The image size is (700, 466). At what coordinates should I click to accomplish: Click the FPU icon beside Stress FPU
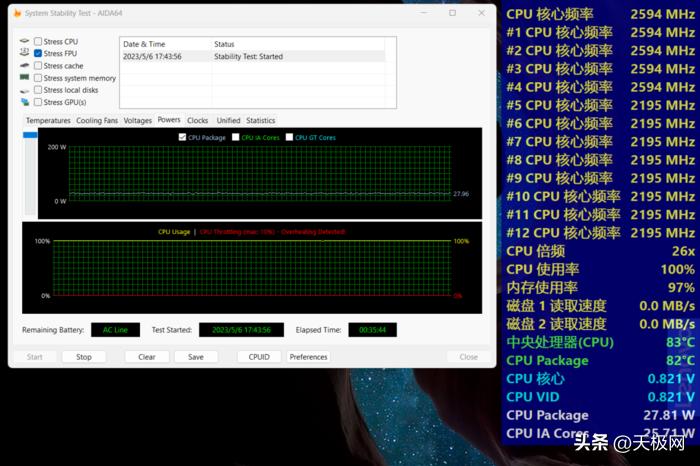coord(25,53)
